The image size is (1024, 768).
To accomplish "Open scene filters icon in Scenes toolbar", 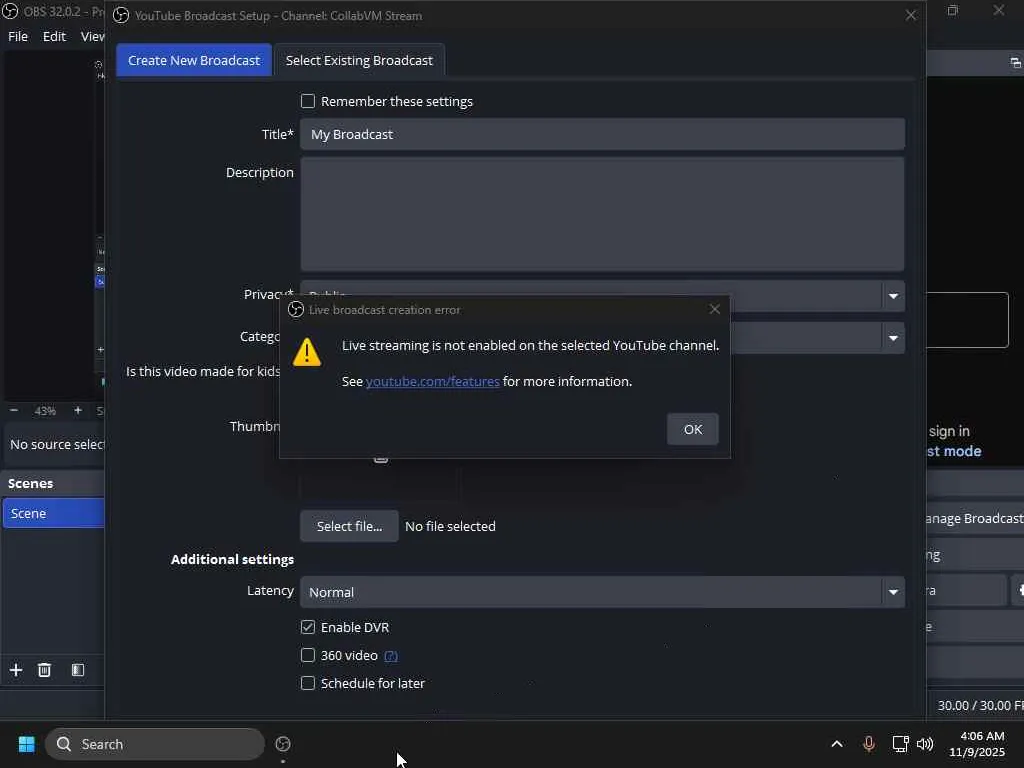I will 78,670.
